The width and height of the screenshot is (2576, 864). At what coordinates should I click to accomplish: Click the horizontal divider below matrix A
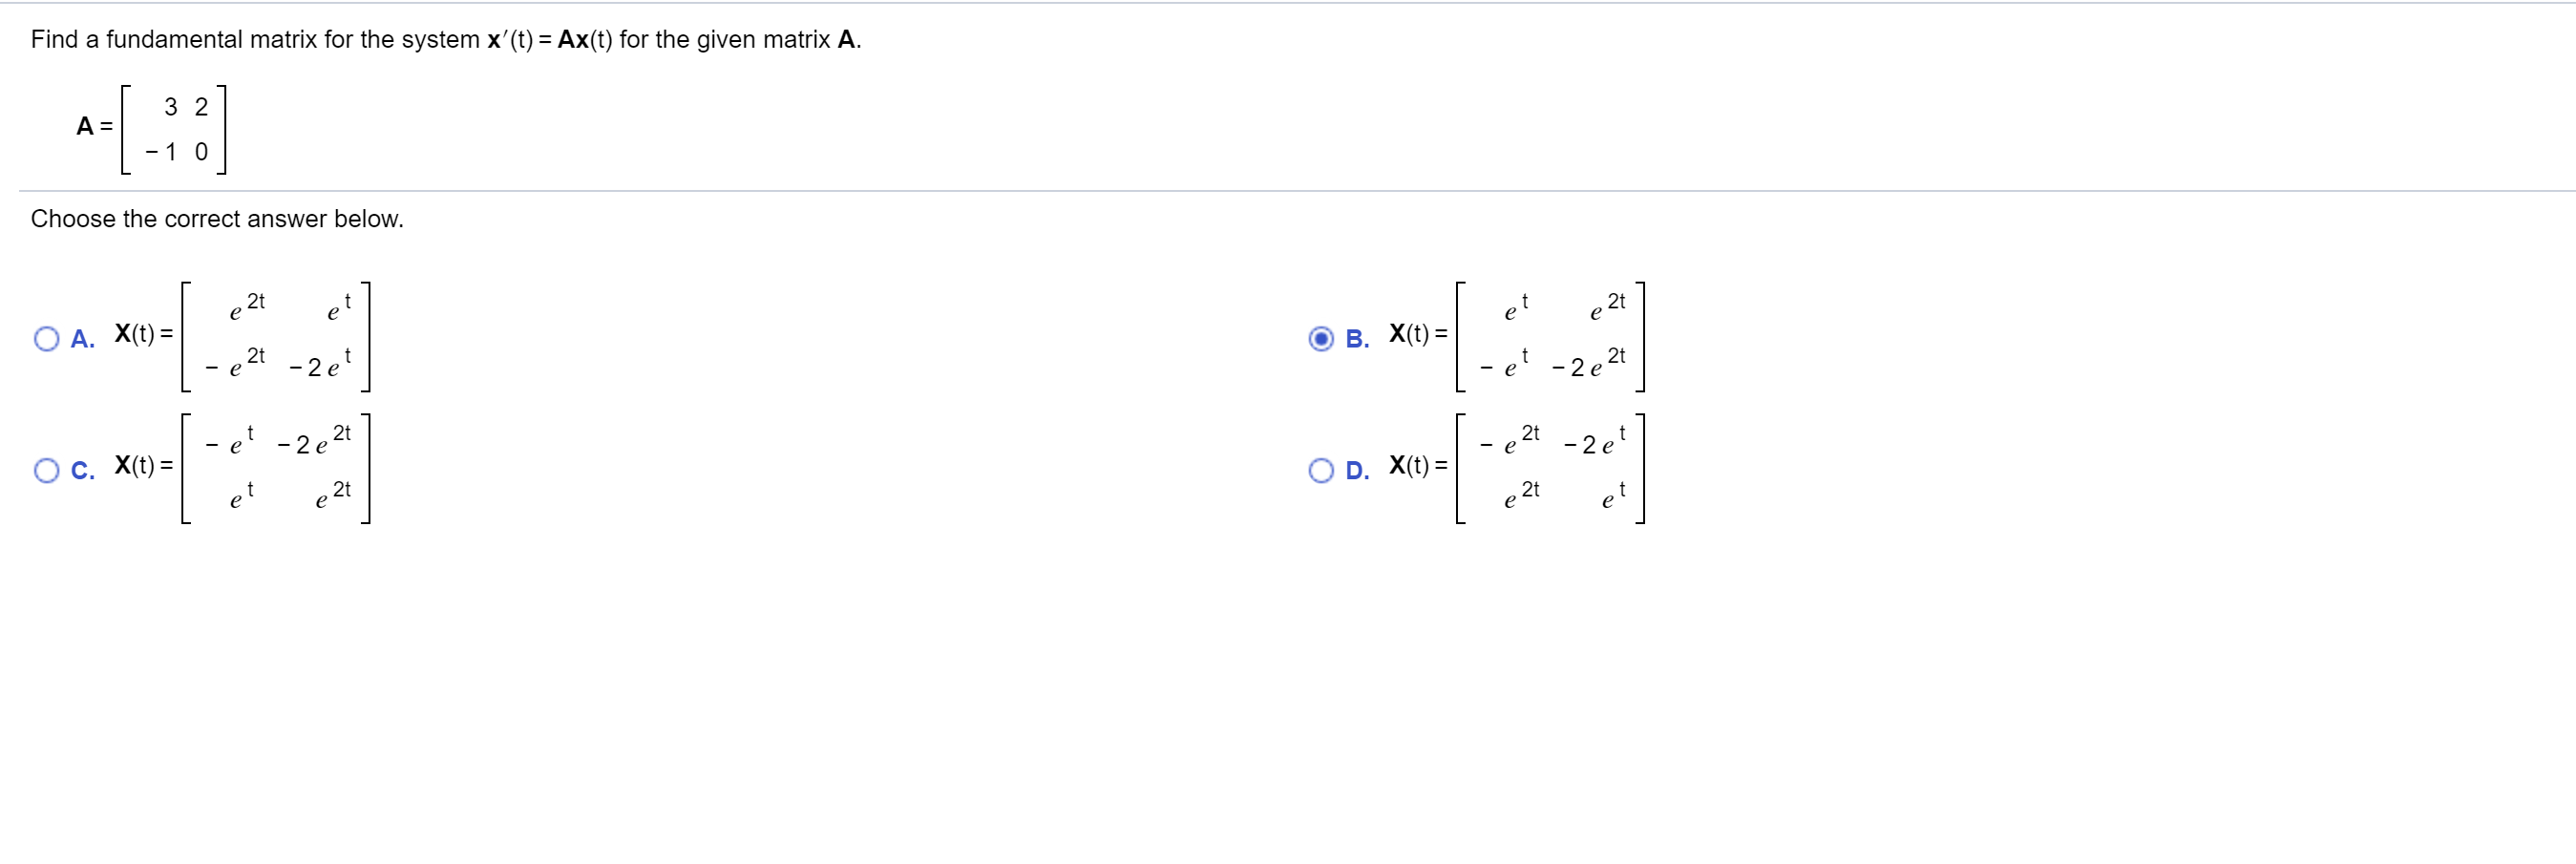point(1288,189)
